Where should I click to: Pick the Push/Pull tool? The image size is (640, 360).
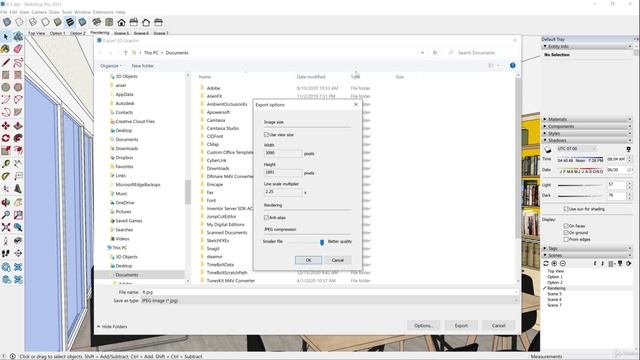[x=18, y=125]
